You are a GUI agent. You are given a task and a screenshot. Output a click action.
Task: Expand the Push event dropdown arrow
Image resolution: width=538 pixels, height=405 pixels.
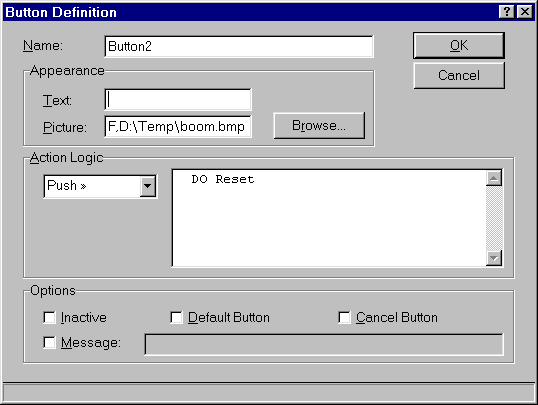148,186
